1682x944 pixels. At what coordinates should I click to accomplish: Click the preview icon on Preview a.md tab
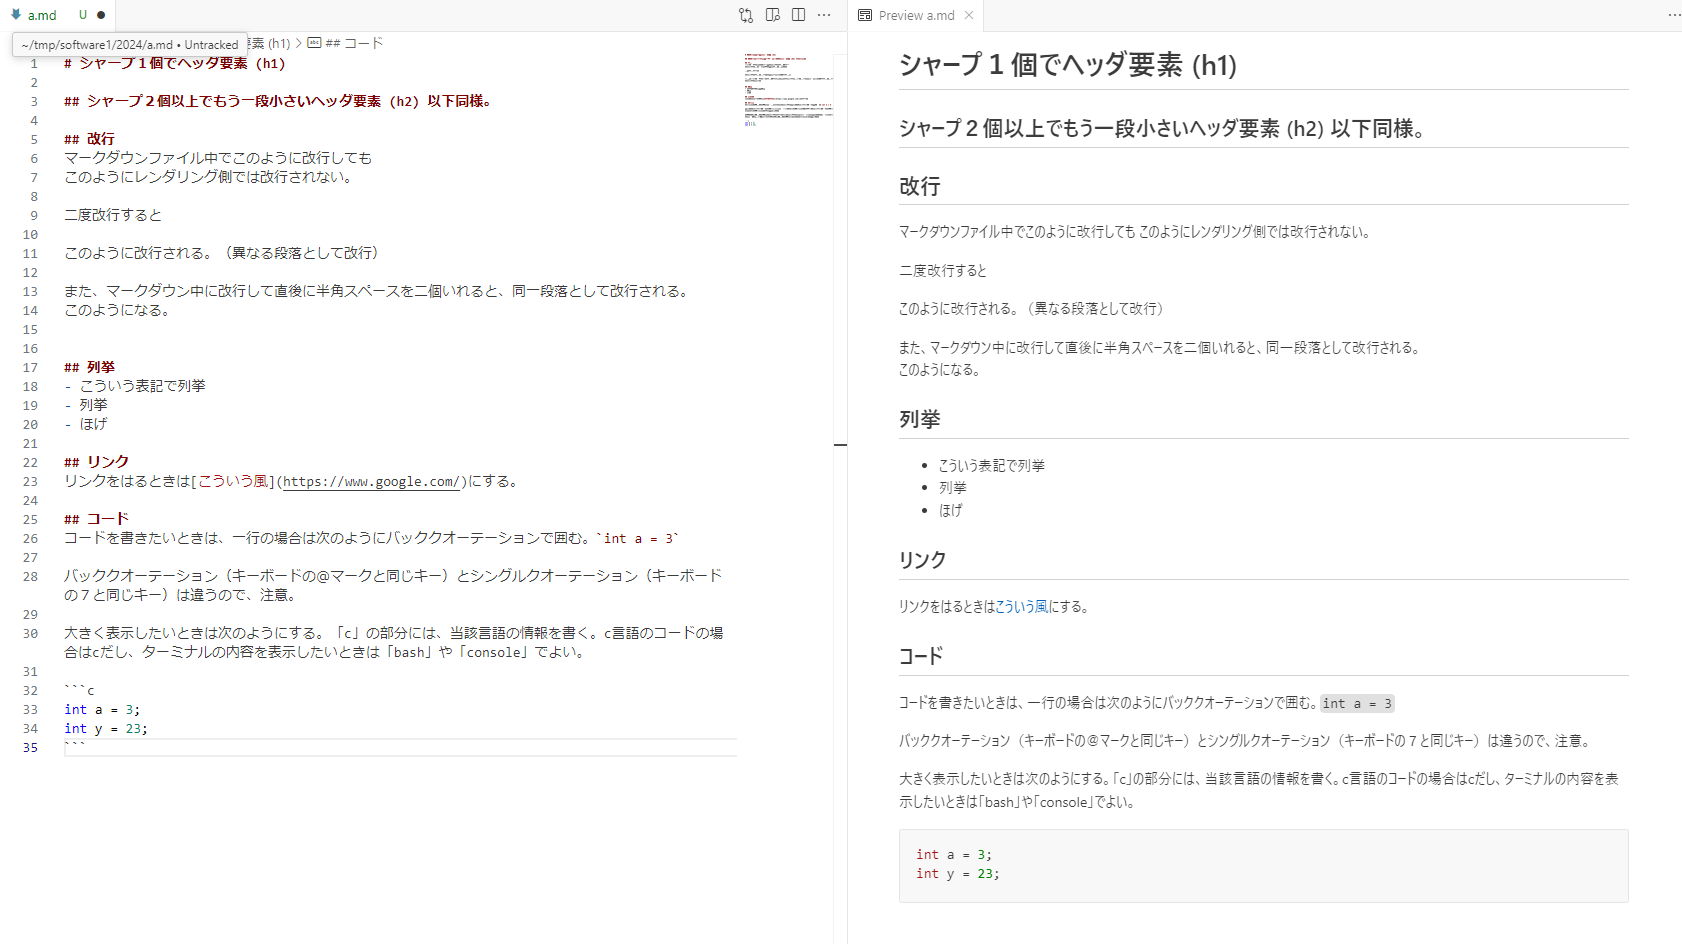865,15
